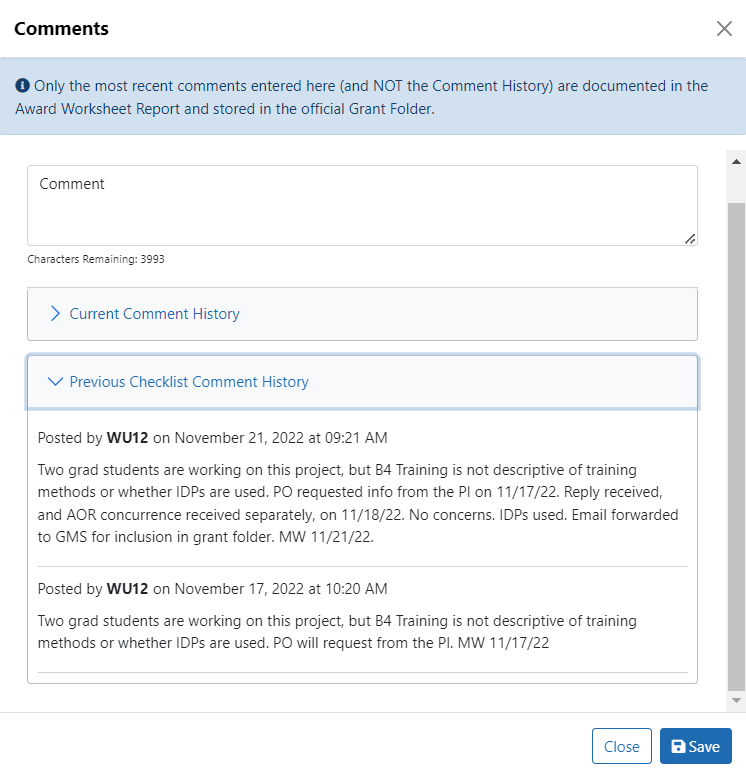Viewport: 746px width, 776px height.
Task: Click comment text ending 'MW 11/21/22.'
Action: coord(358,503)
